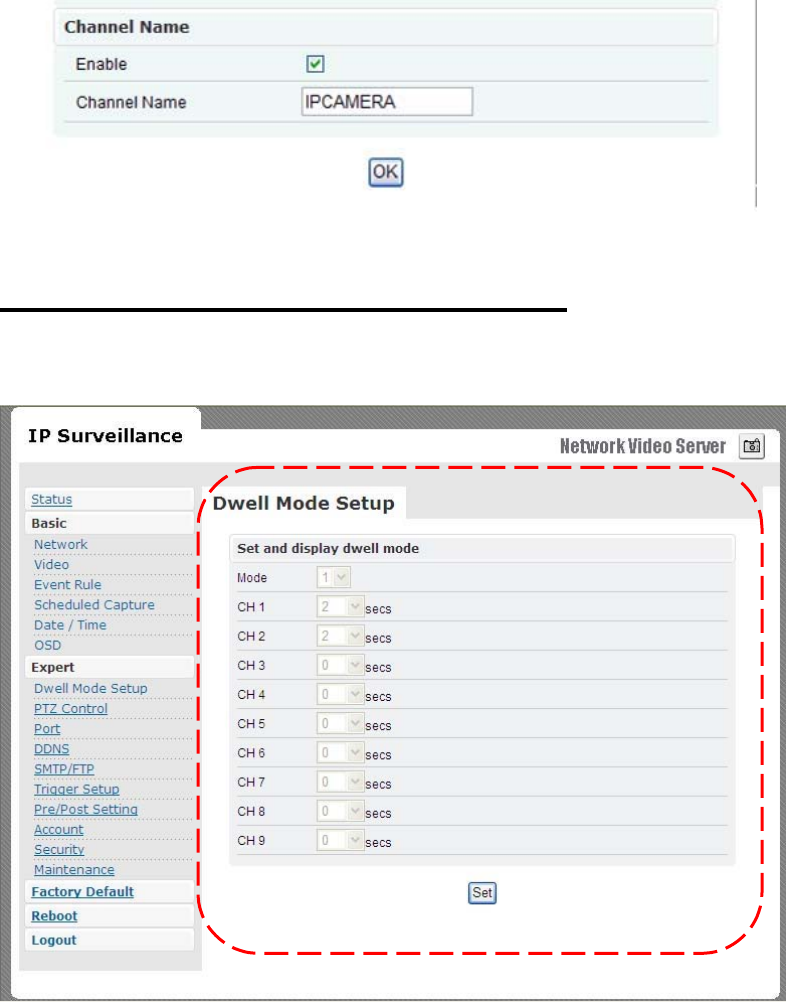Screen dimensions: 786x1002
Task: Open the DDNS settings link
Action: pos(52,749)
